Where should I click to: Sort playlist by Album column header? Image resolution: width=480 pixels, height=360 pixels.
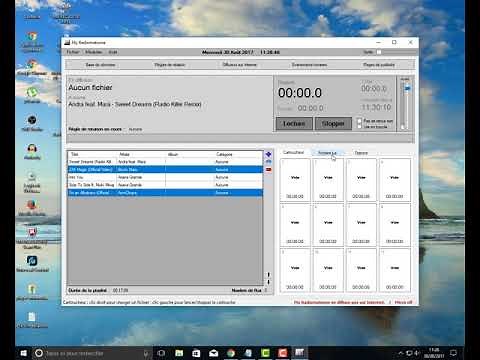pyautogui.click(x=189, y=154)
